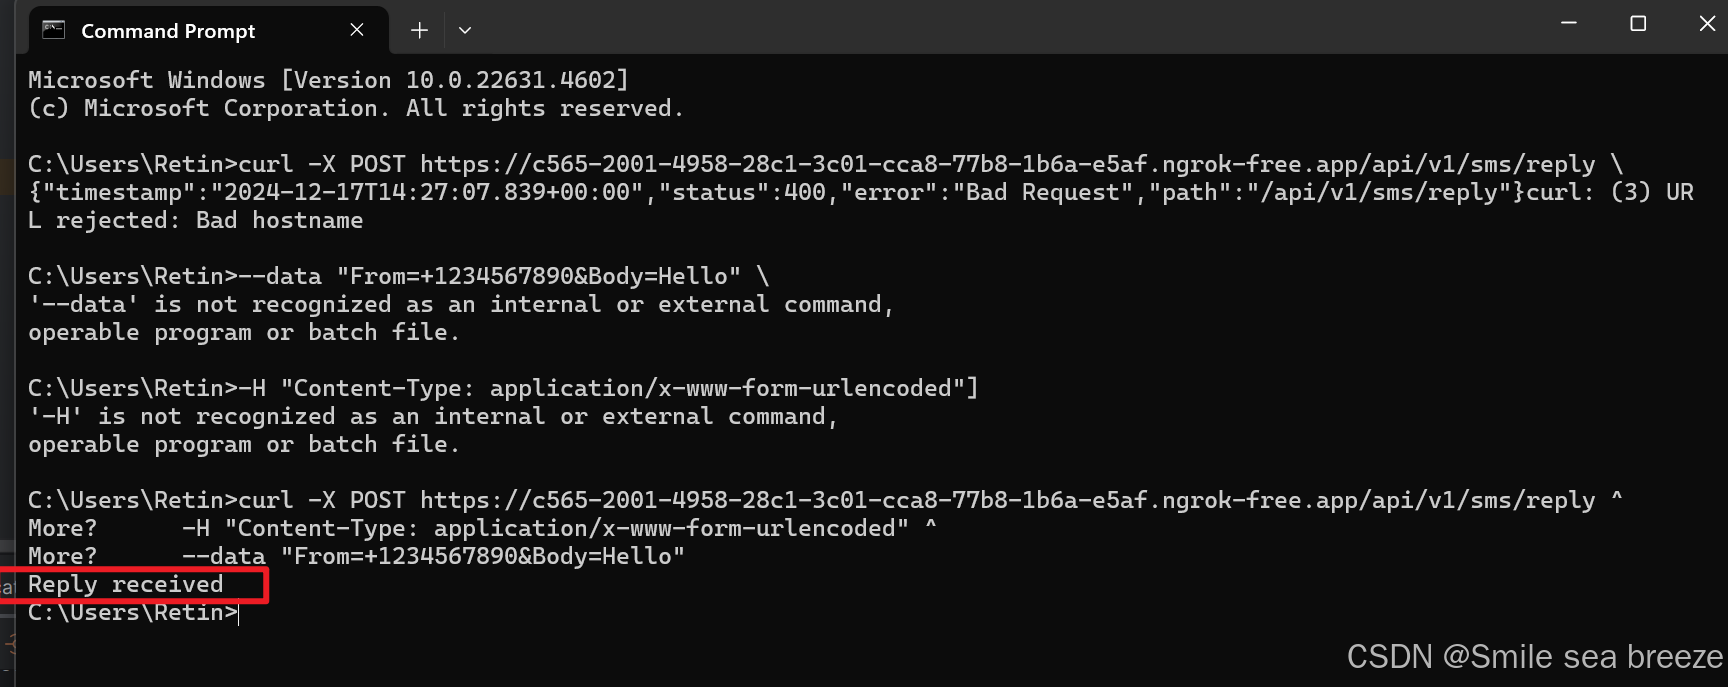
Task: Click the cmd window glyph on the tab
Action: pyautogui.click(x=54, y=29)
